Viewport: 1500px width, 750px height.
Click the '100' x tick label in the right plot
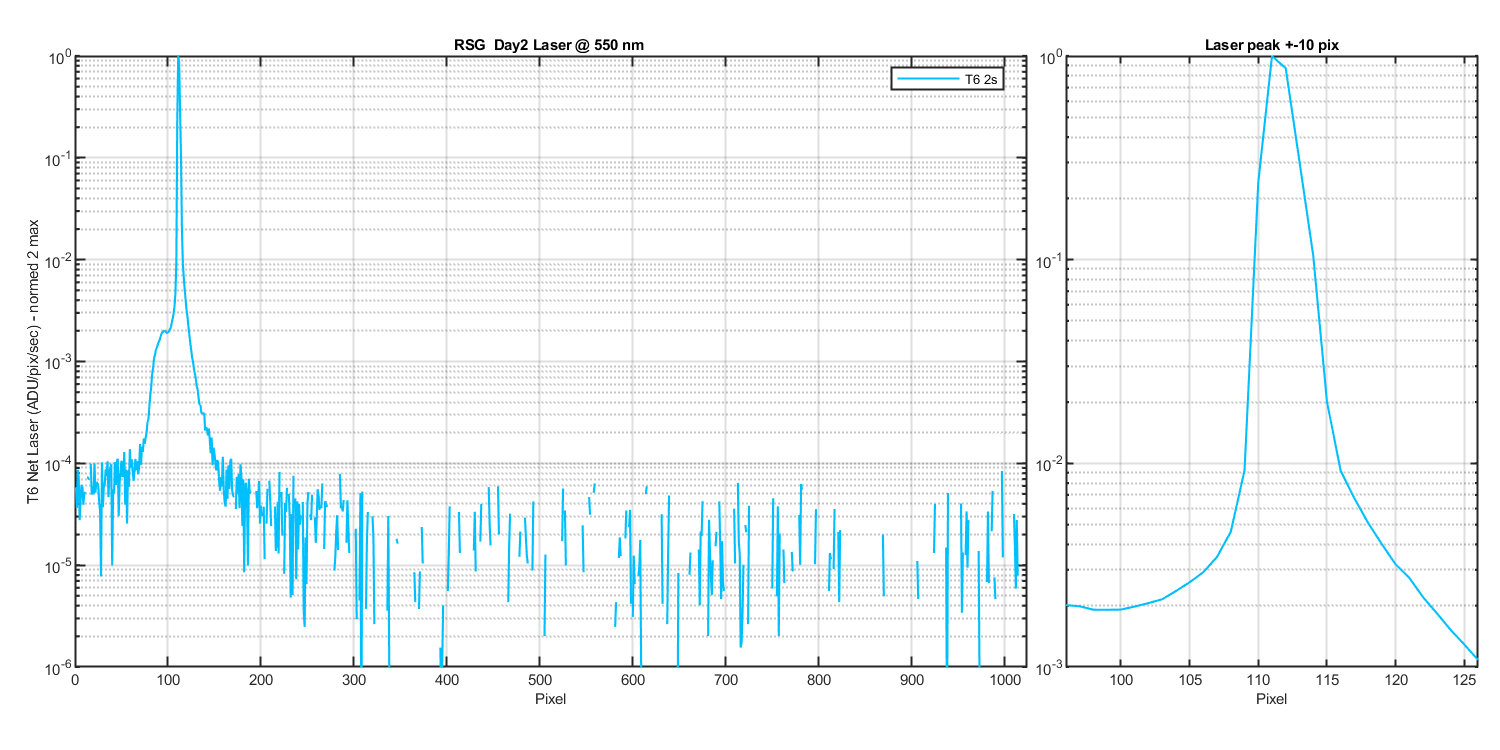(x=1121, y=679)
